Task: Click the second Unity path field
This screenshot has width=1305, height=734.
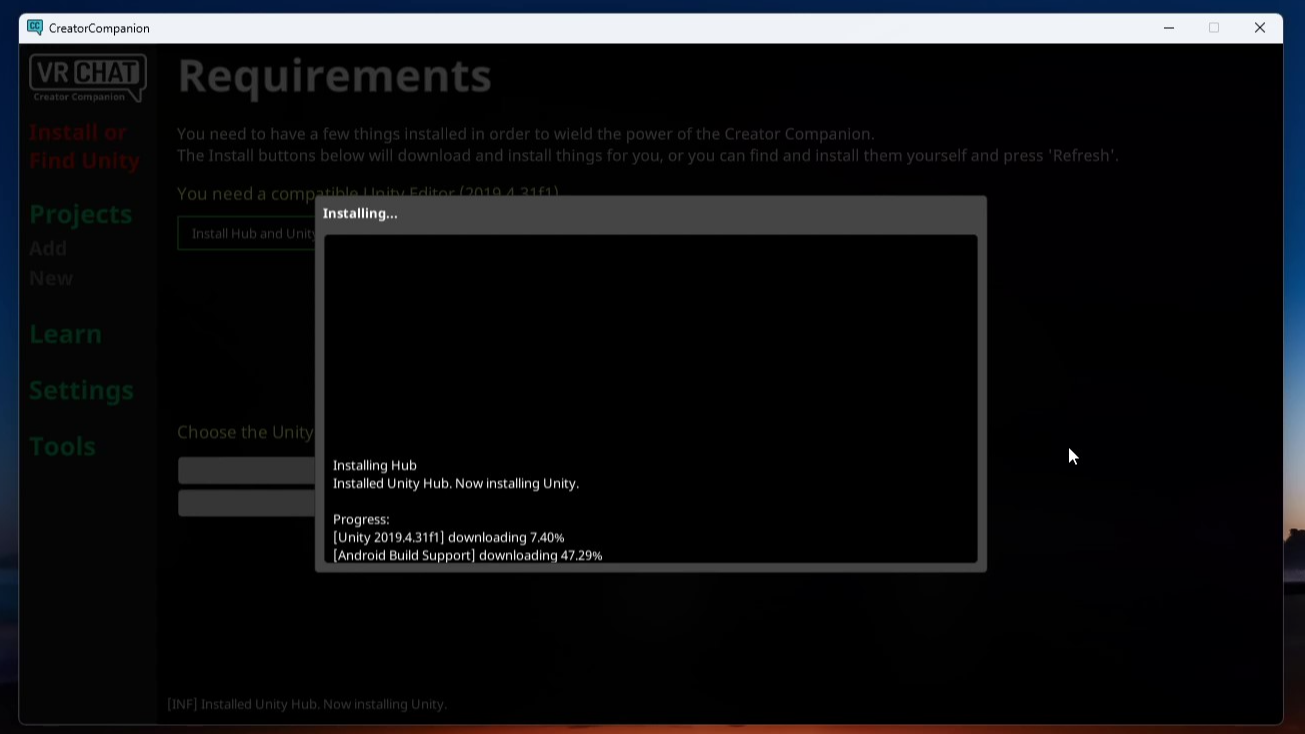Action: (x=247, y=503)
